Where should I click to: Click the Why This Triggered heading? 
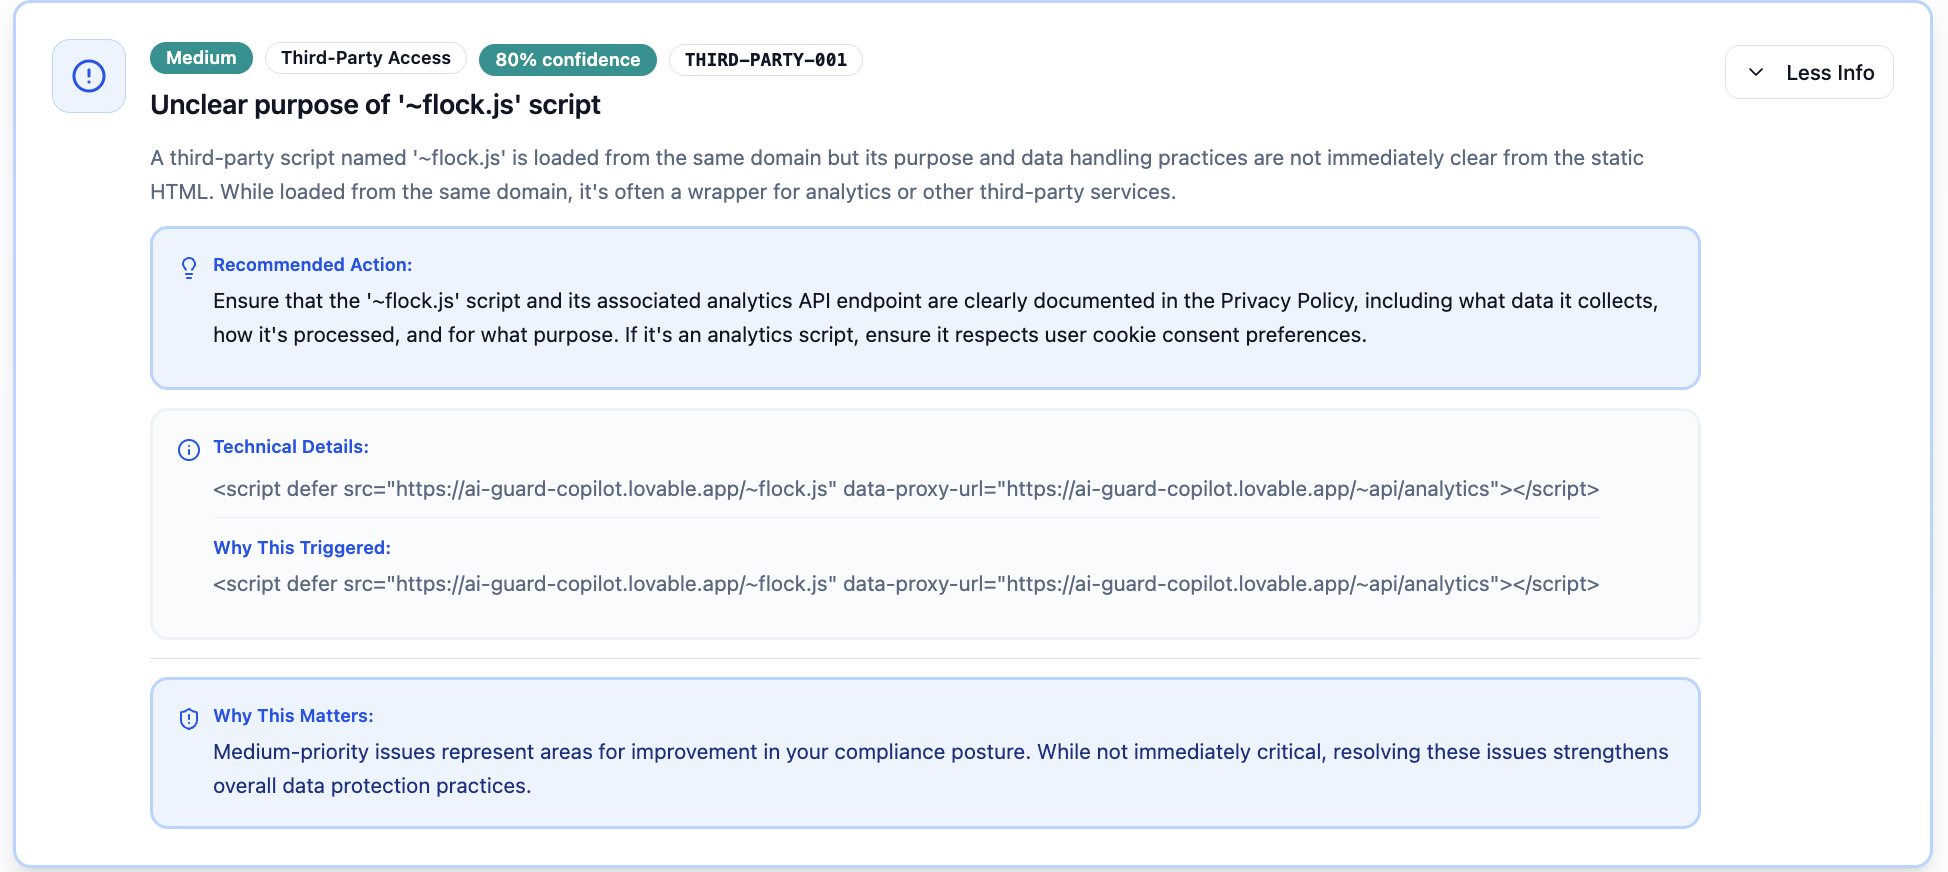pos(302,548)
